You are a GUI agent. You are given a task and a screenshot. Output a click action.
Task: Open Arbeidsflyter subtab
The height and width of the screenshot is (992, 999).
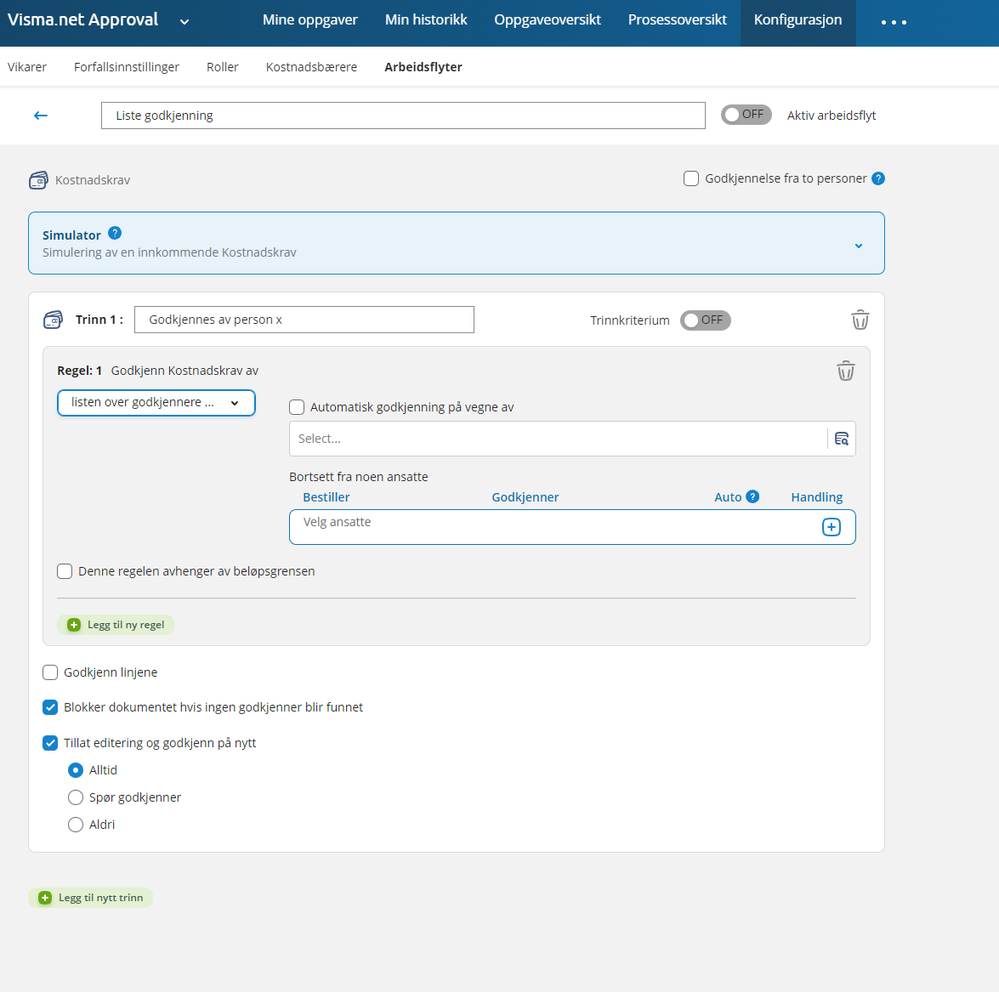[x=423, y=67]
